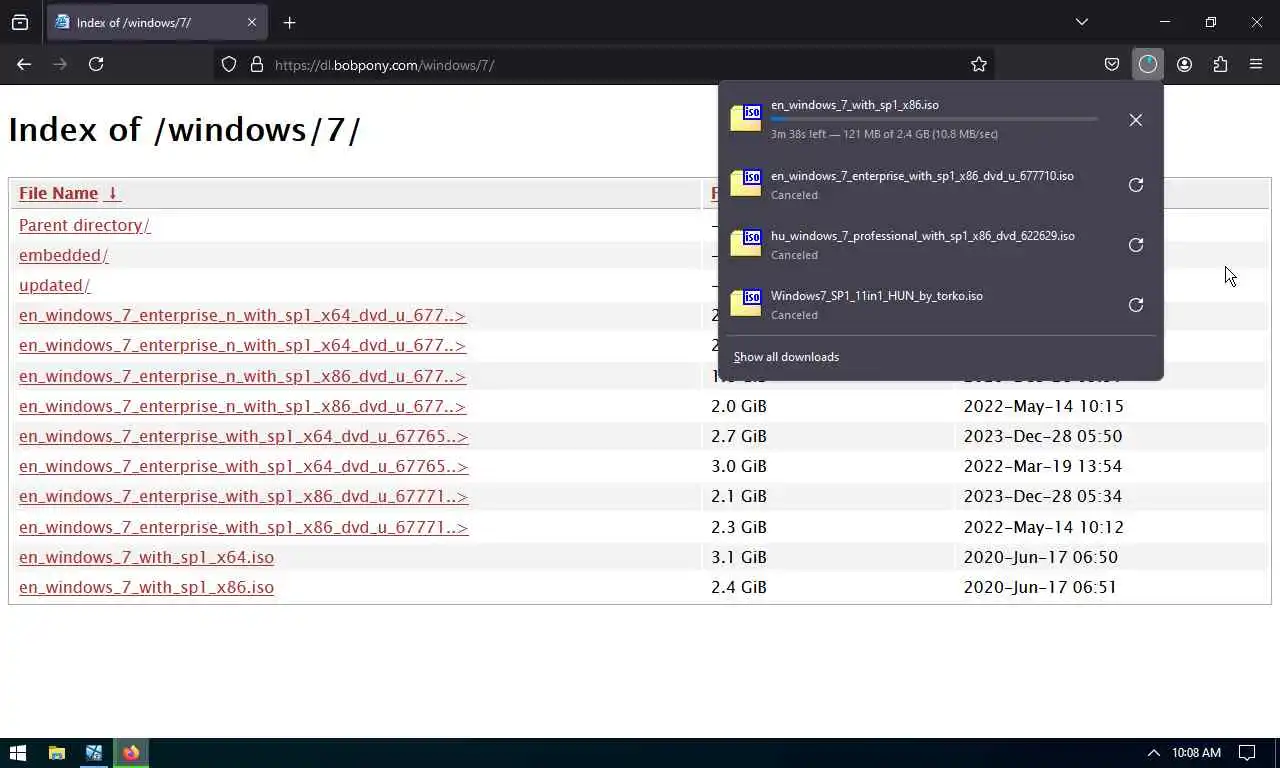1280x768 pixels.
Task: Go back one page with back arrow
Action: click(24, 64)
